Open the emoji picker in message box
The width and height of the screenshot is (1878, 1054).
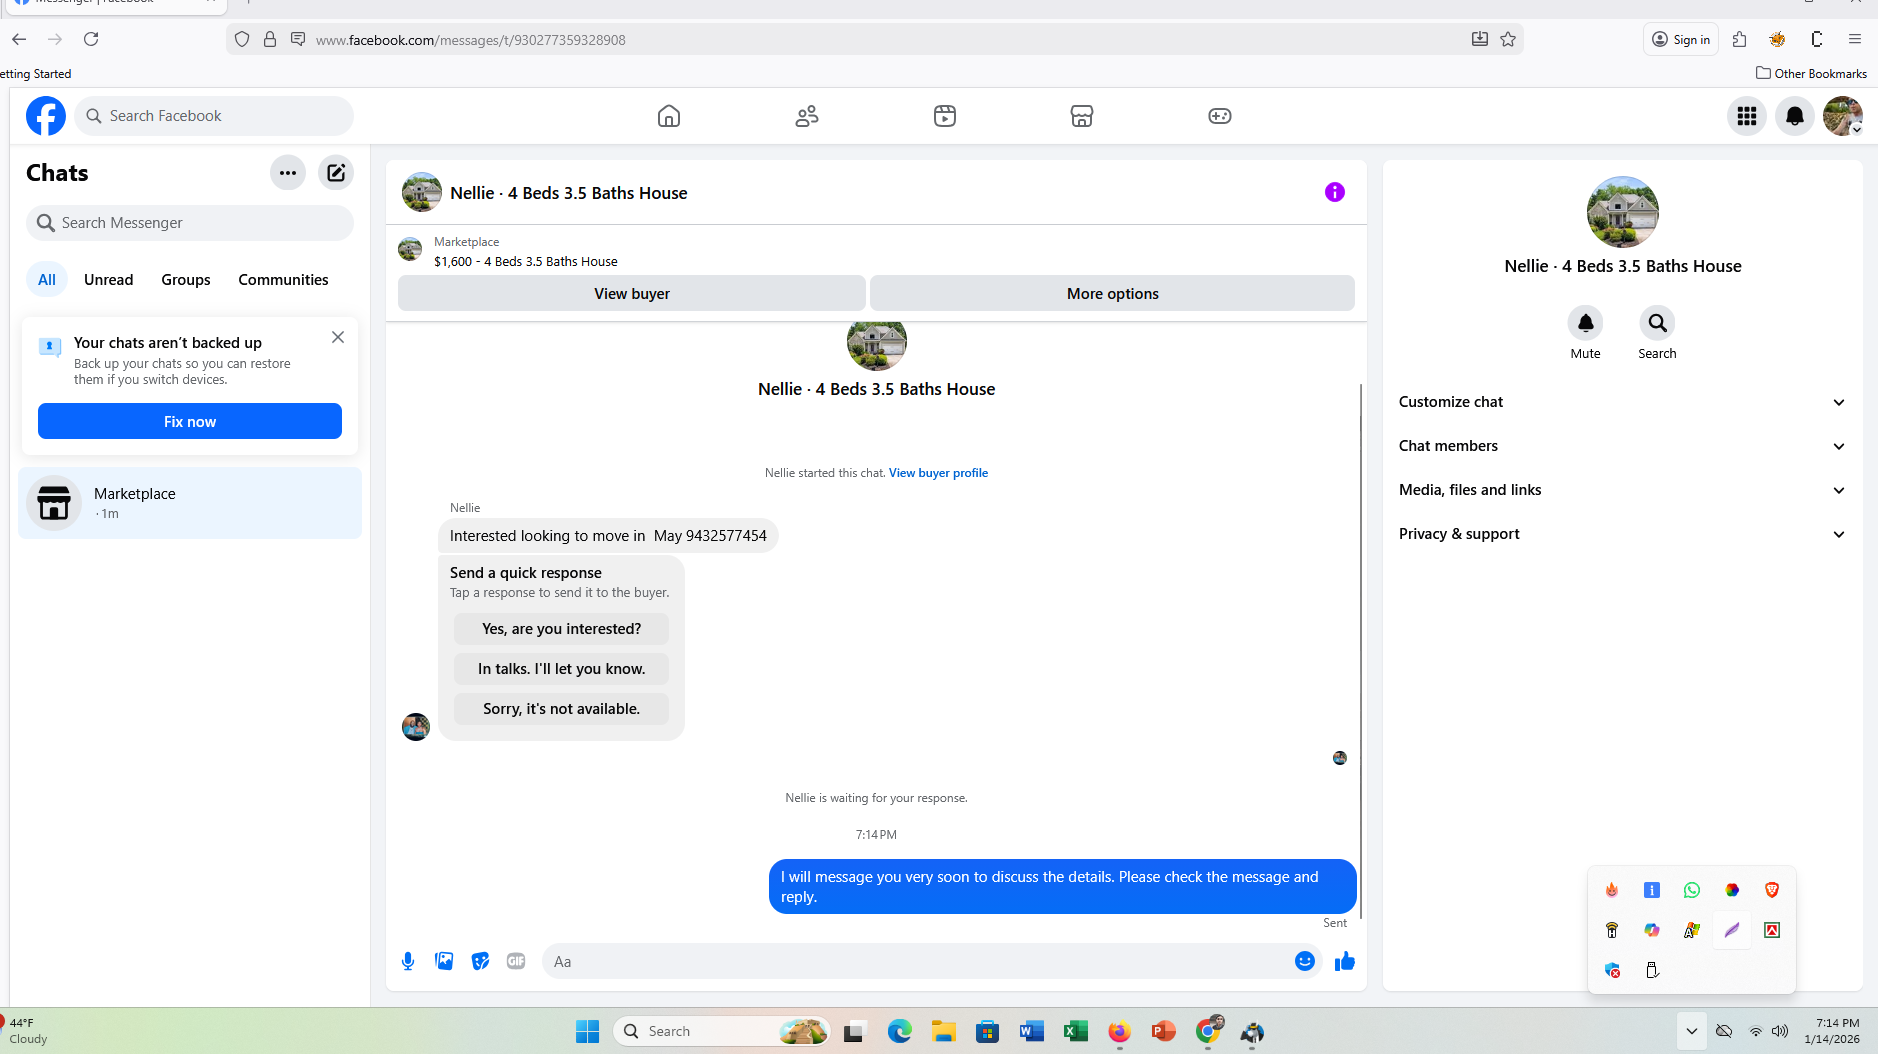click(x=1305, y=961)
